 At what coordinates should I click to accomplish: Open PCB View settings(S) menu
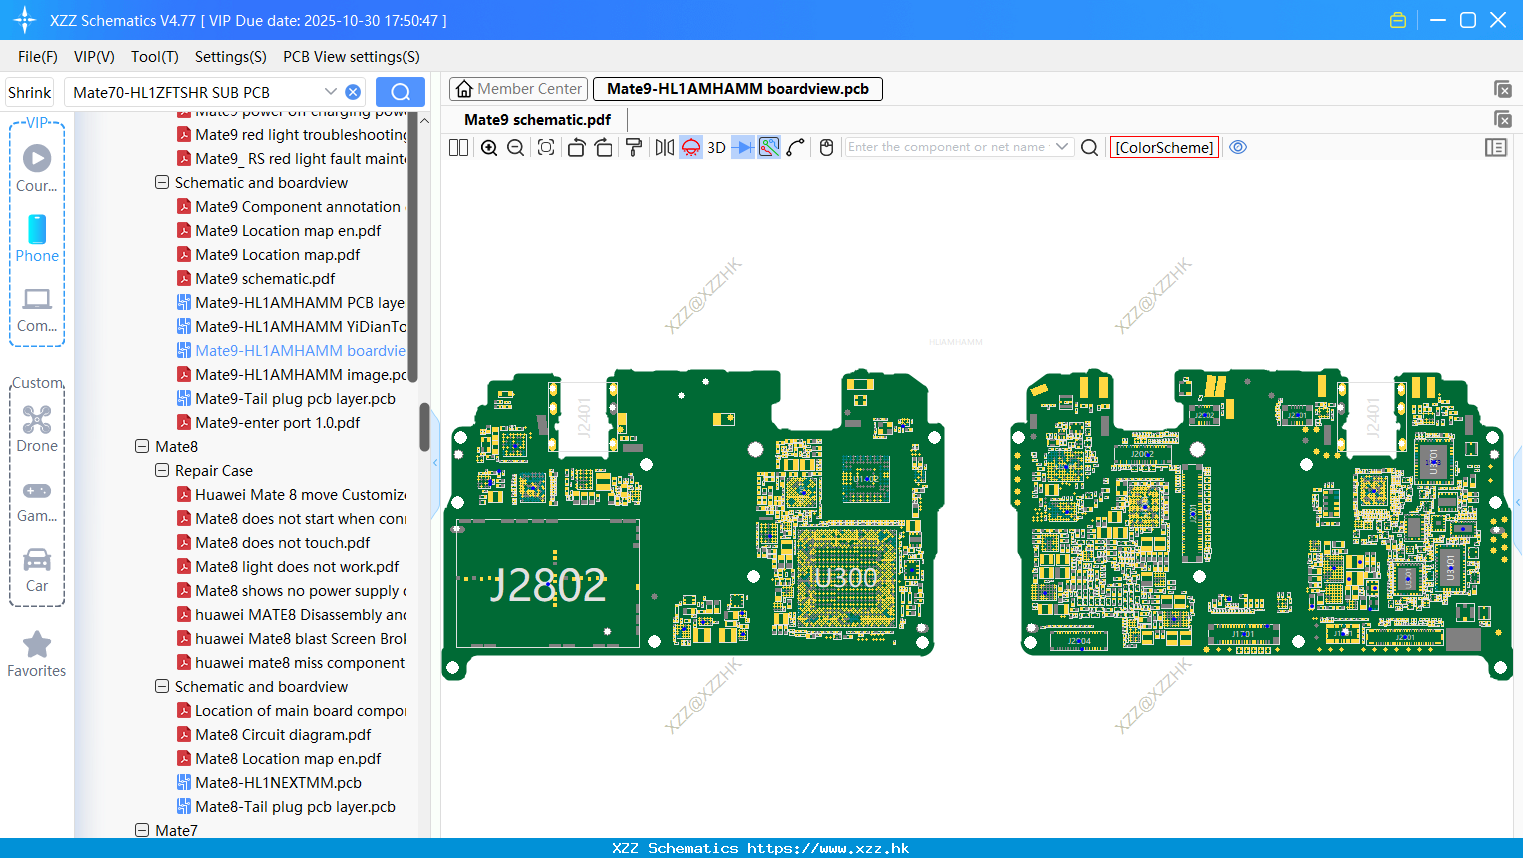[351, 57]
